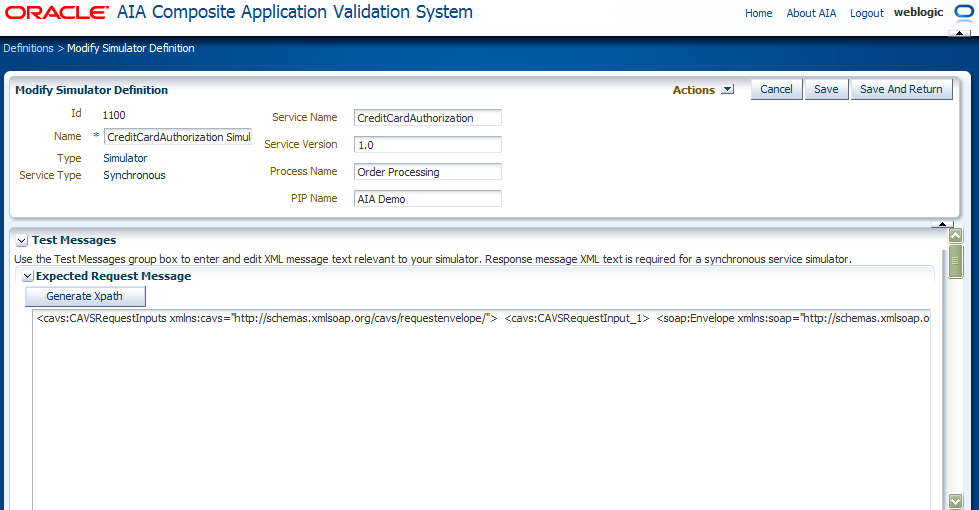Click the Id value 1100

click(114, 115)
